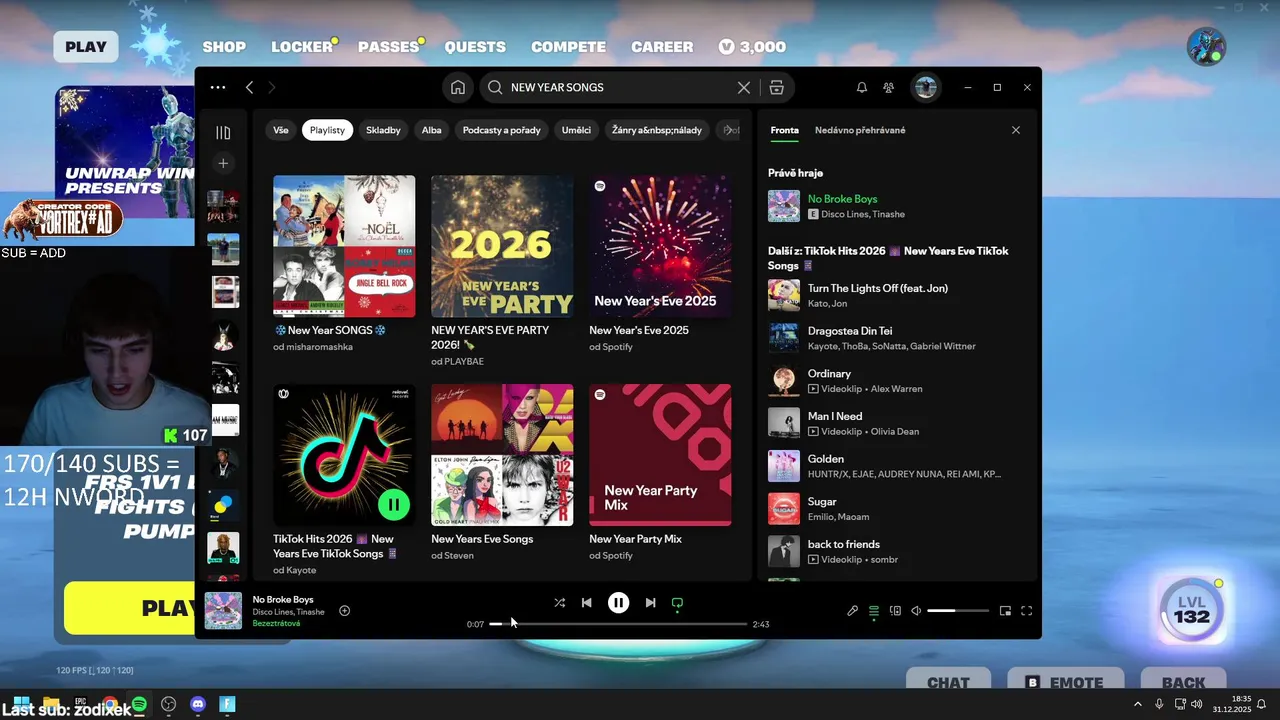Open New Year SONGS playlist by misharomashka
Image resolution: width=1280 pixels, height=720 pixels.
[x=344, y=264]
